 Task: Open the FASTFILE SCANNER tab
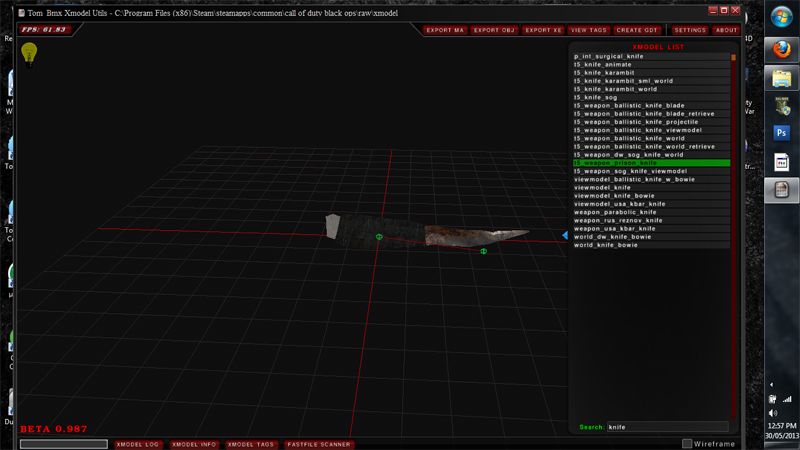tap(319, 444)
